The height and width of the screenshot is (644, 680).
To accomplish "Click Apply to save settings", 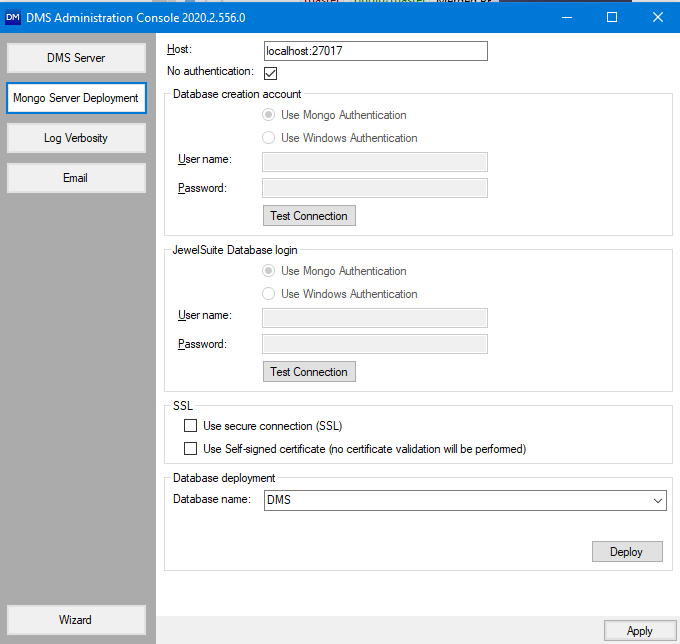I will [x=639, y=631].
